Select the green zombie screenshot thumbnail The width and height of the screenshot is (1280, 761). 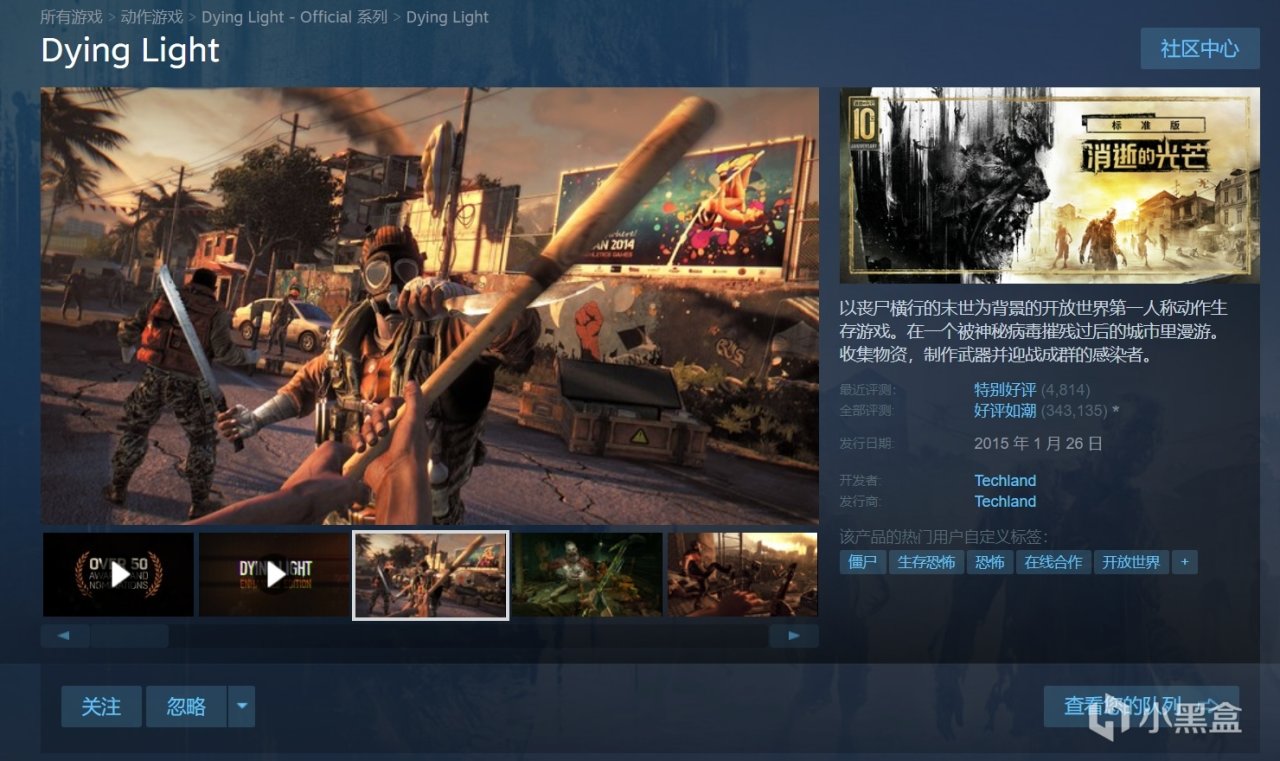(587, 574)
